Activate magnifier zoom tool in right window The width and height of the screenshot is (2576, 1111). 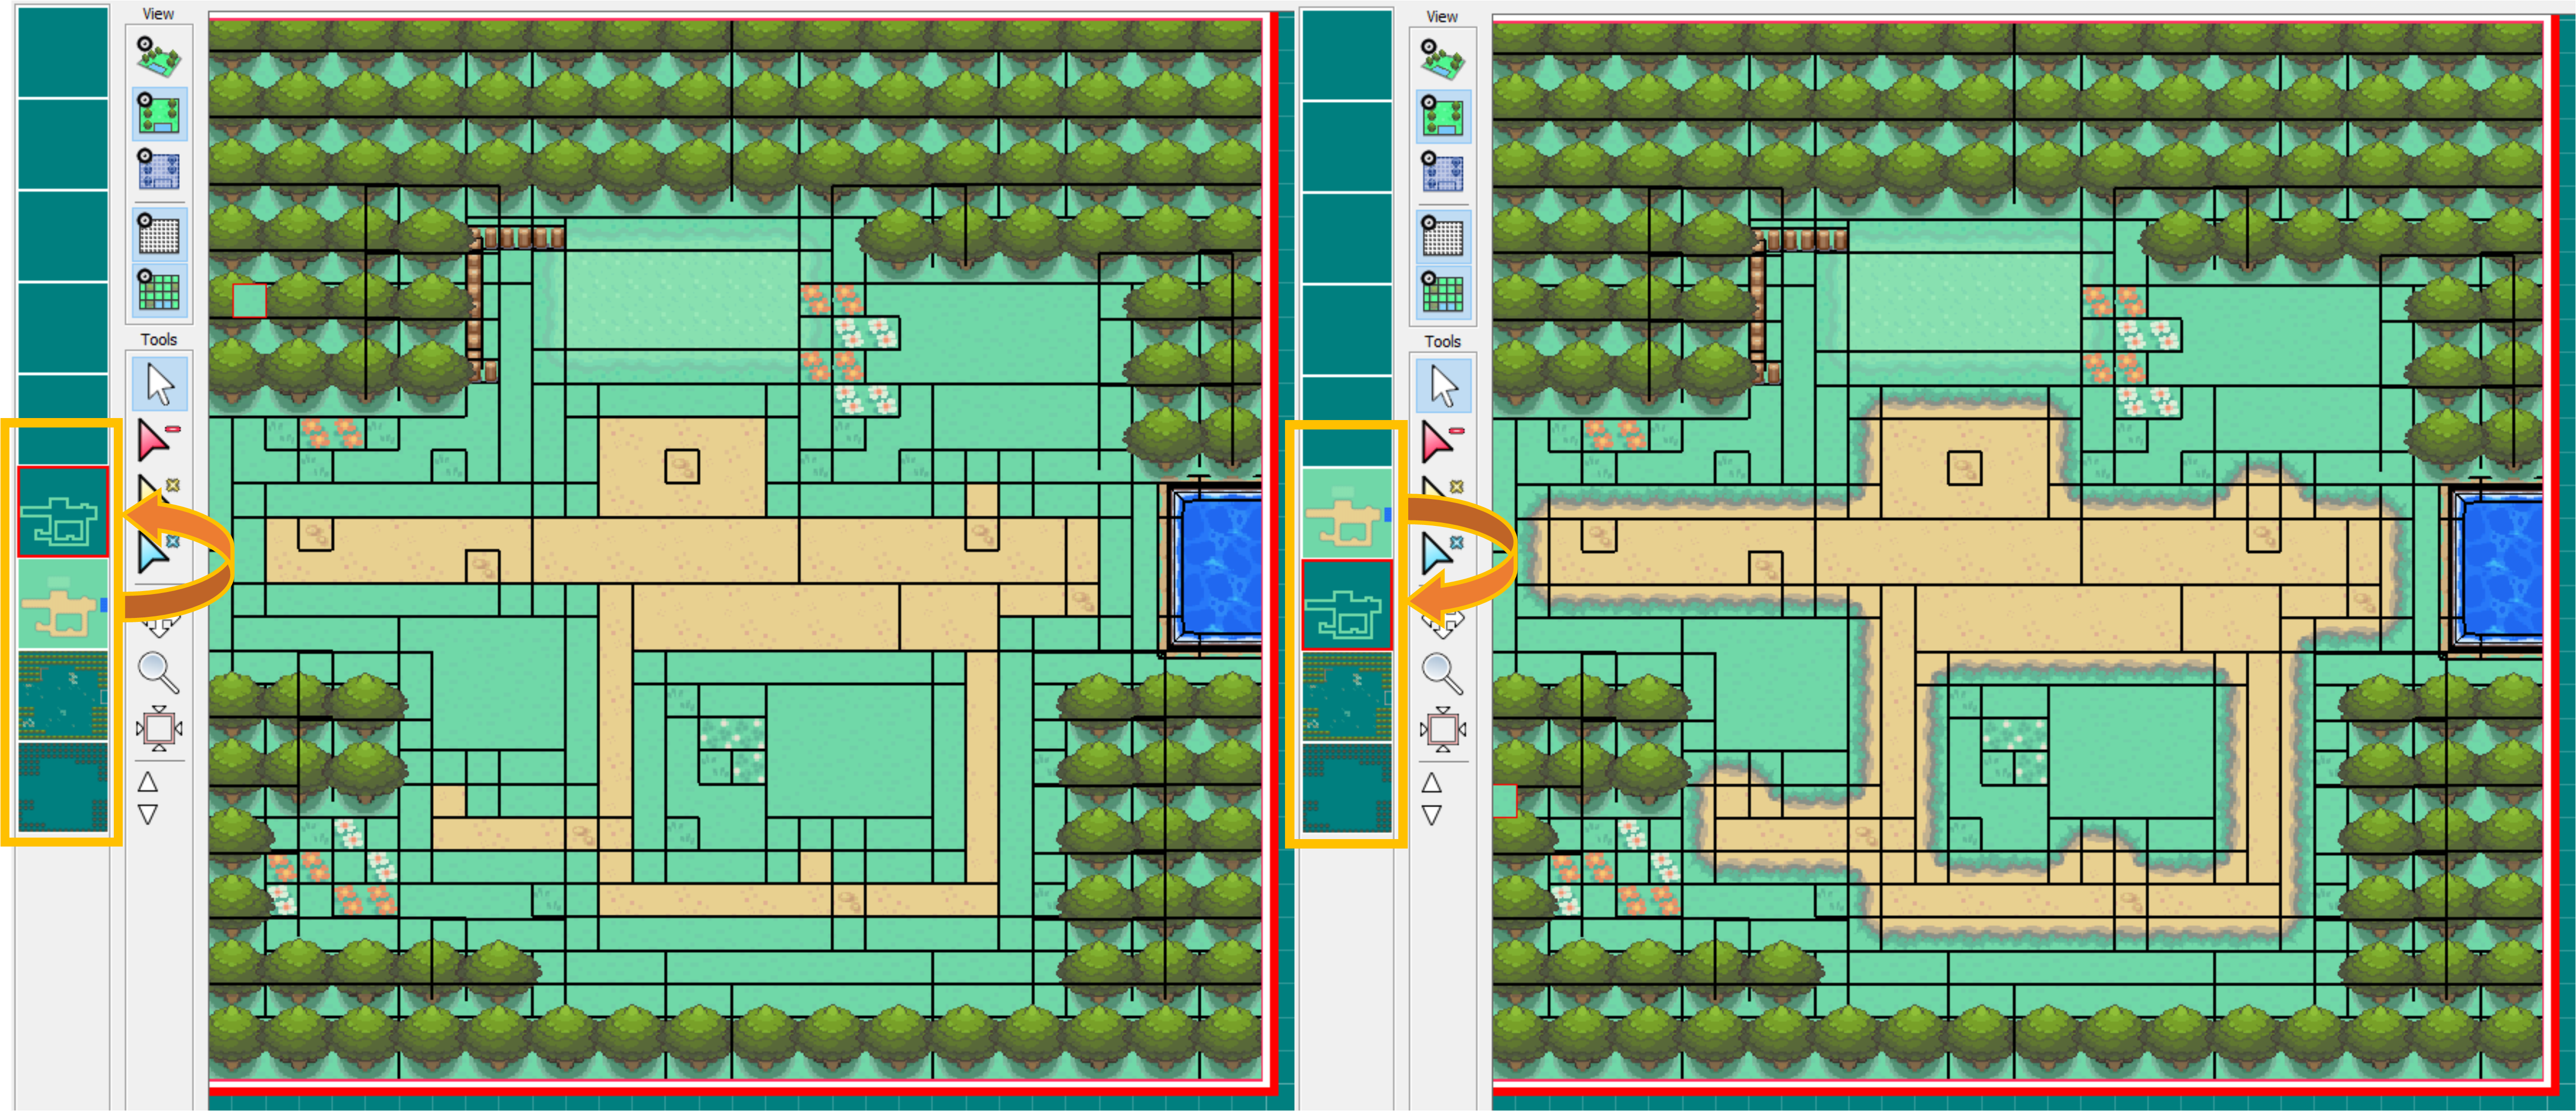tap(1443, 675)
